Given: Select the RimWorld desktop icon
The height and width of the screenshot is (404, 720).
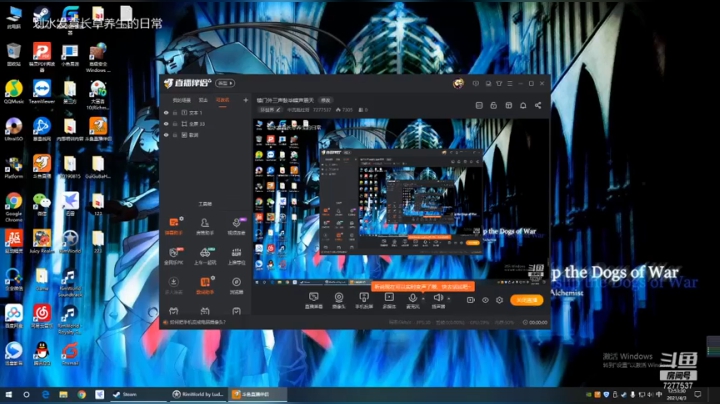Looking at the screenshot, I should click(70, 242).
